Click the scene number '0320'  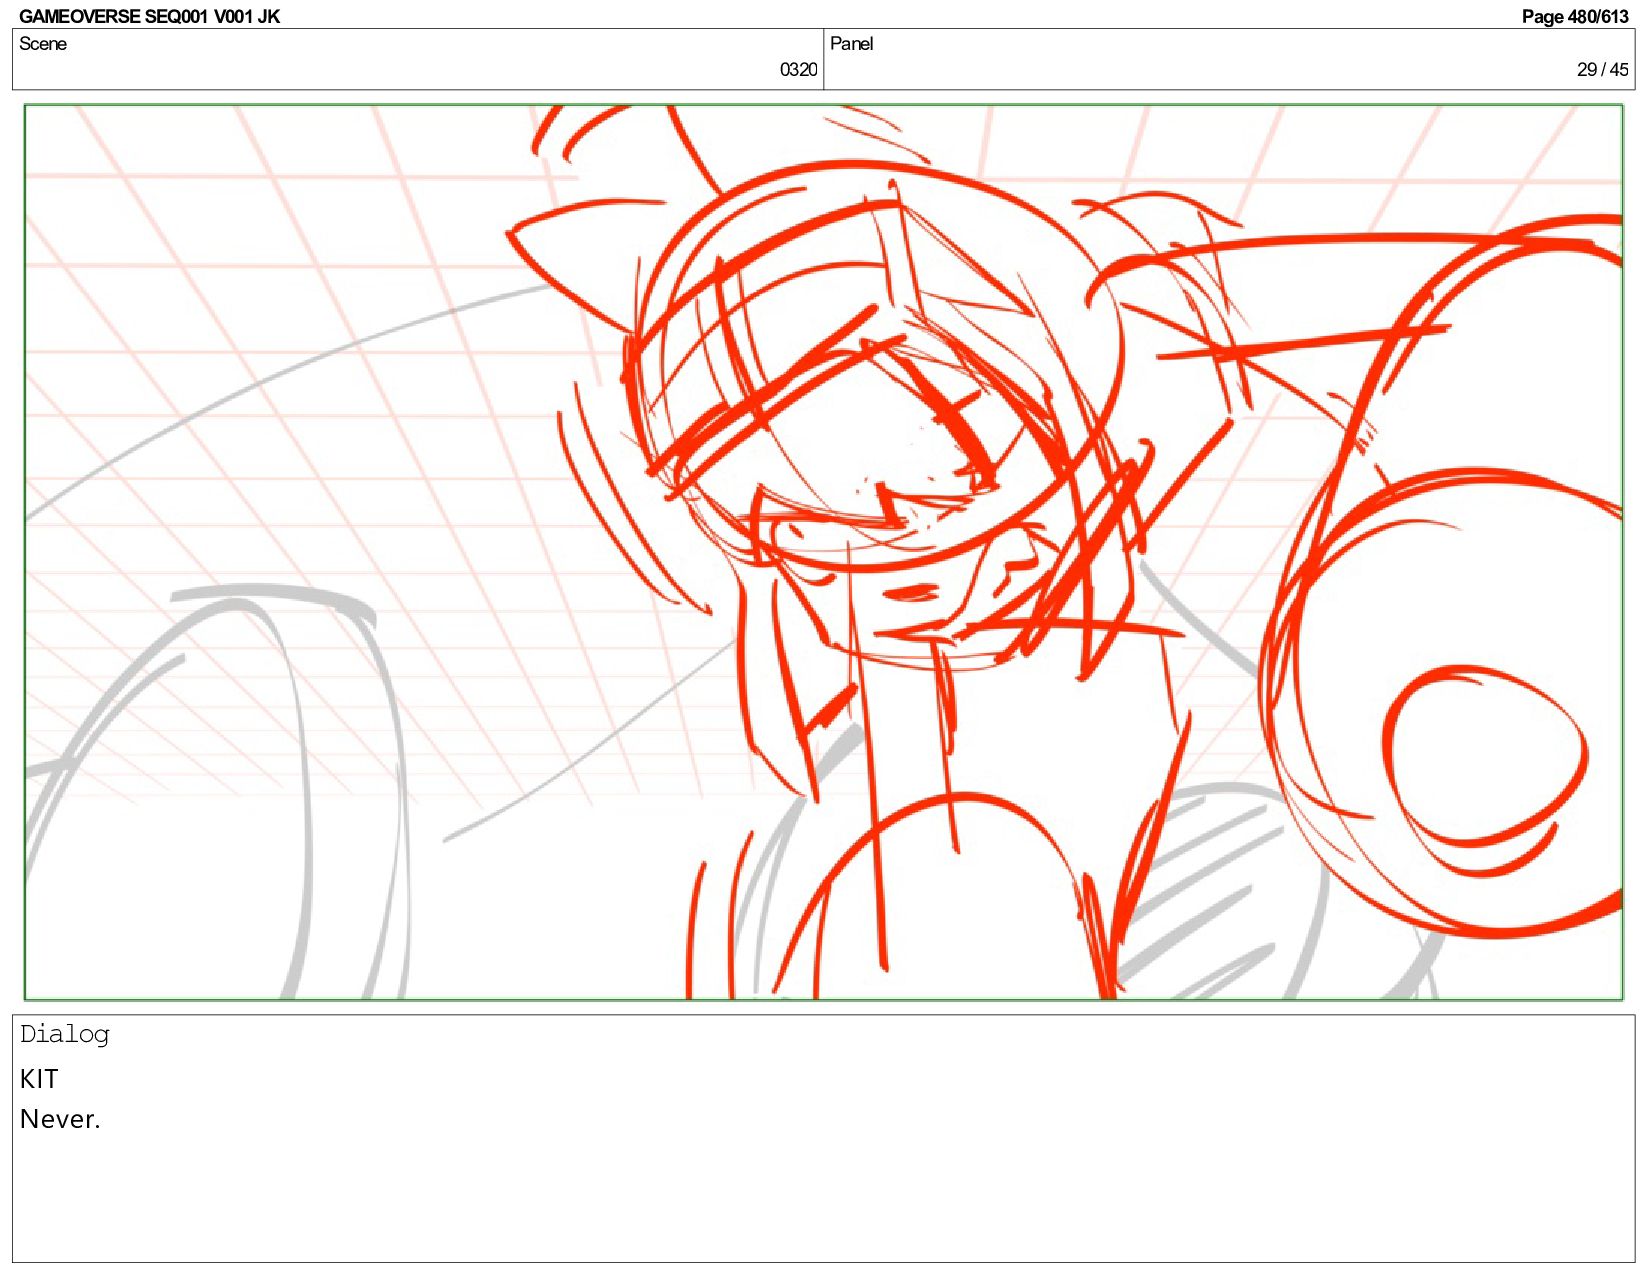(x=798, y=70)
